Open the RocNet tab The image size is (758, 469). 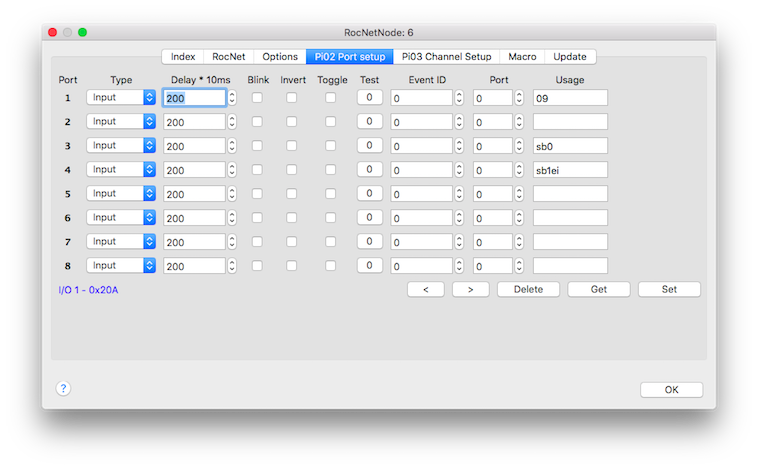coord(228,57)
